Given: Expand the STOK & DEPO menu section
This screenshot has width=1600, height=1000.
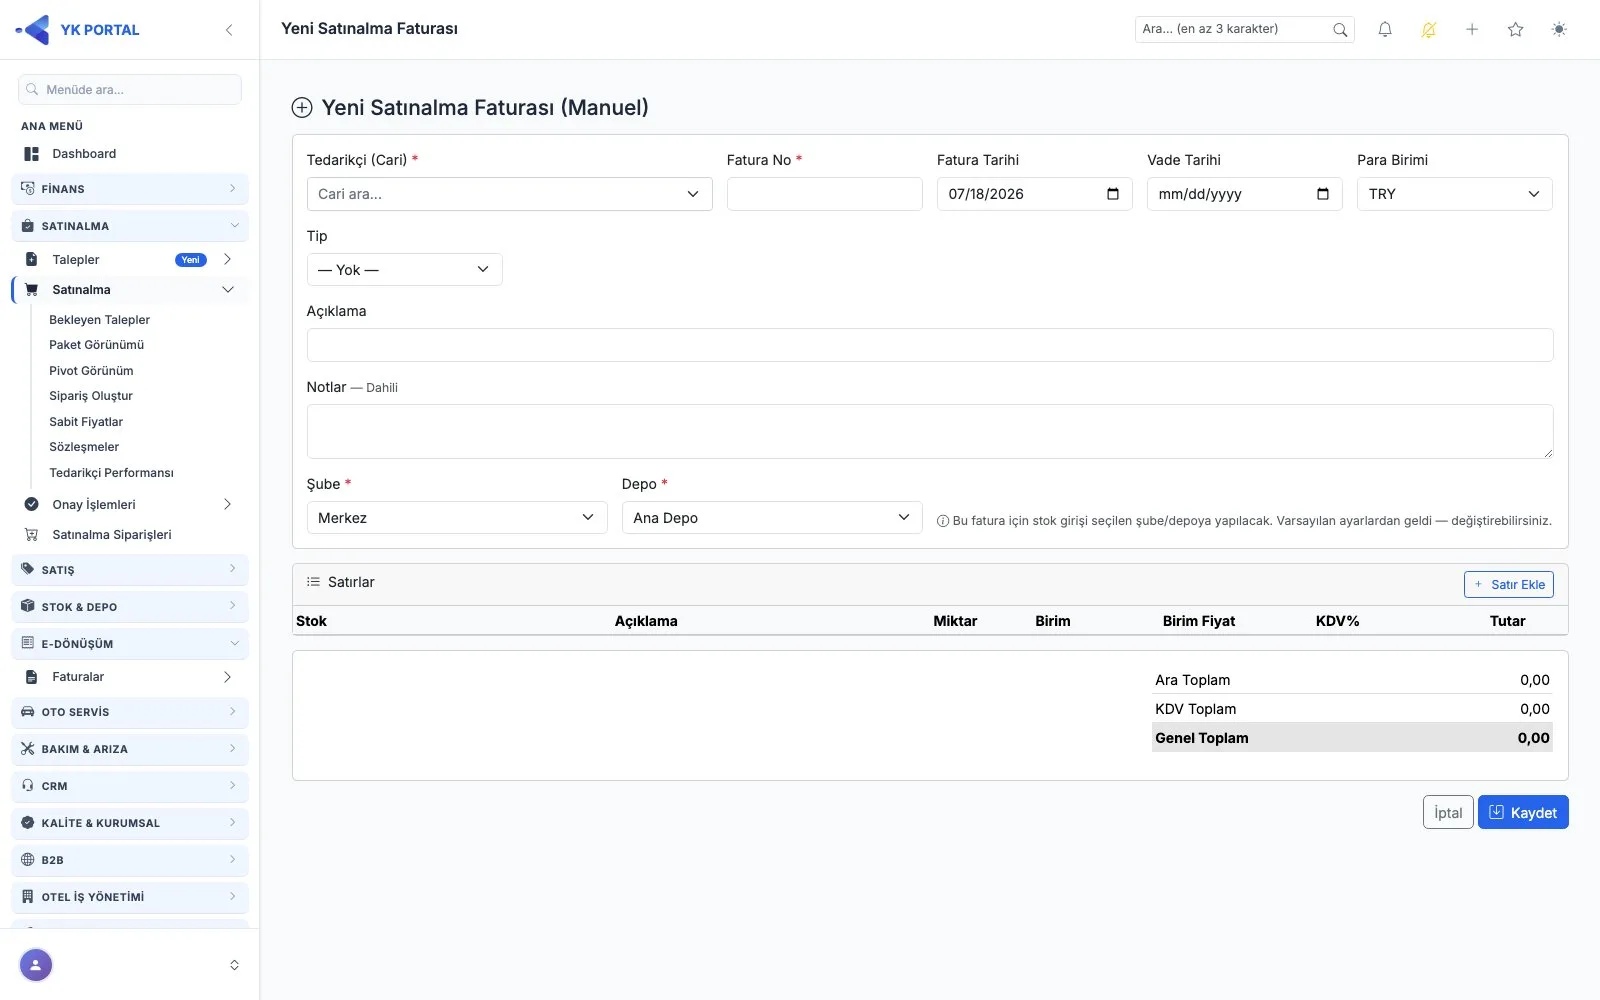Looking at the screenshot, I should (x=130, y=607).
